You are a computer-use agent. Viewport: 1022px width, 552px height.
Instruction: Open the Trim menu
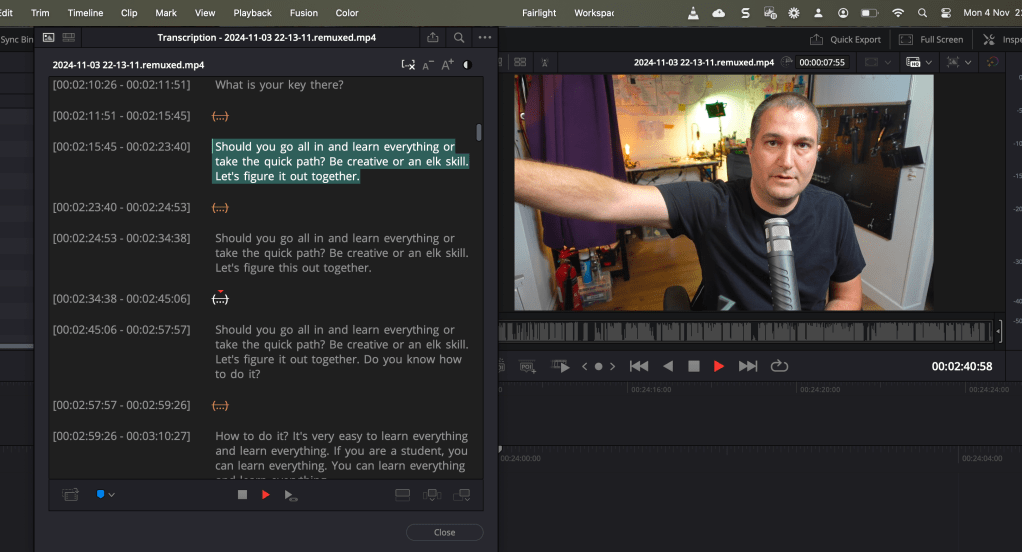[x=40, y=12]
